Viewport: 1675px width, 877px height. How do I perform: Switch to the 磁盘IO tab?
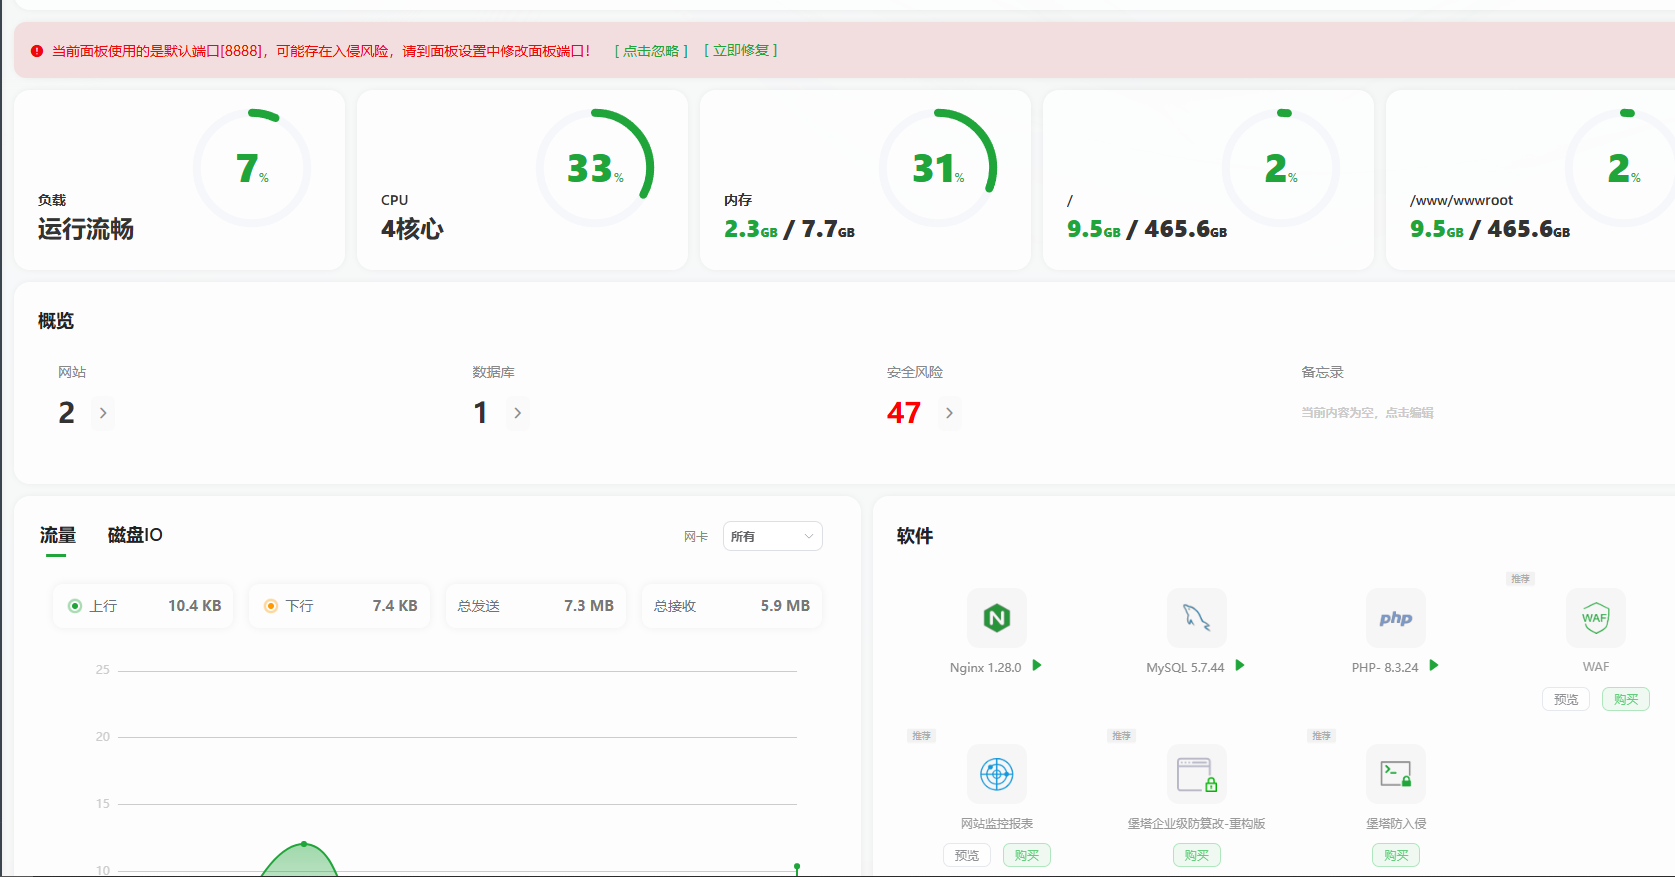tap(135, 535)
